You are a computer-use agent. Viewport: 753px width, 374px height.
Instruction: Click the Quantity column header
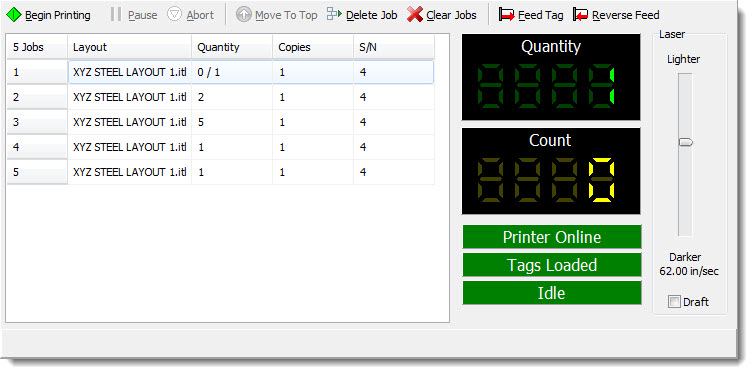232,47
